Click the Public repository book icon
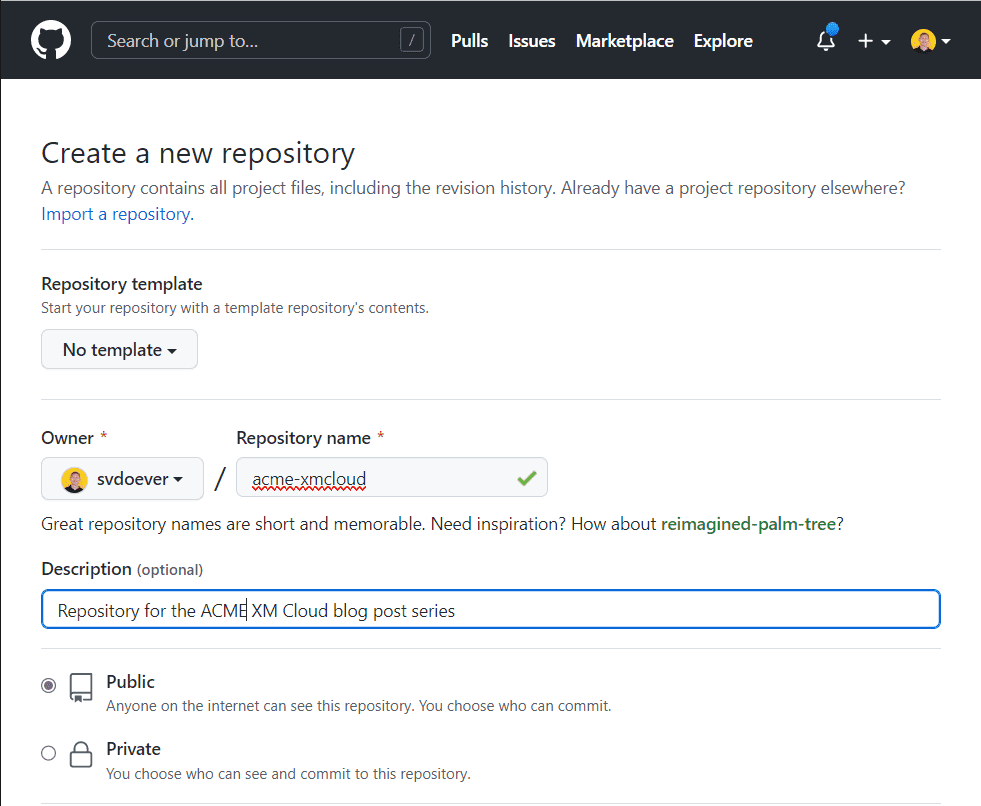The width and height of the screenshot is (981, 806). [81, 688]
